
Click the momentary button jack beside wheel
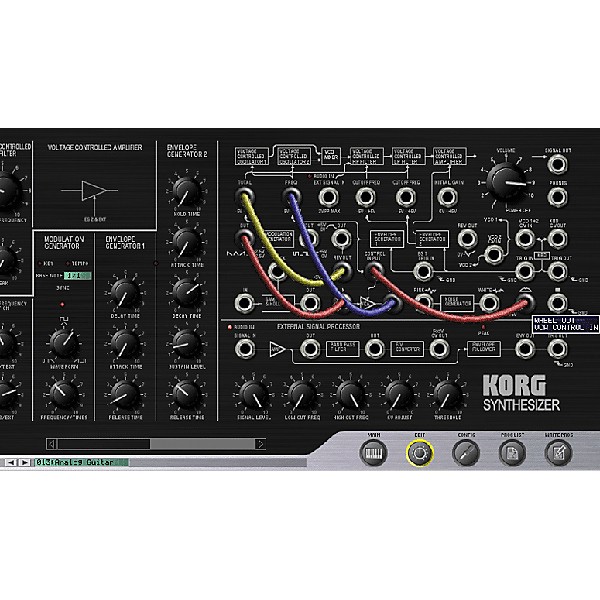558,303
